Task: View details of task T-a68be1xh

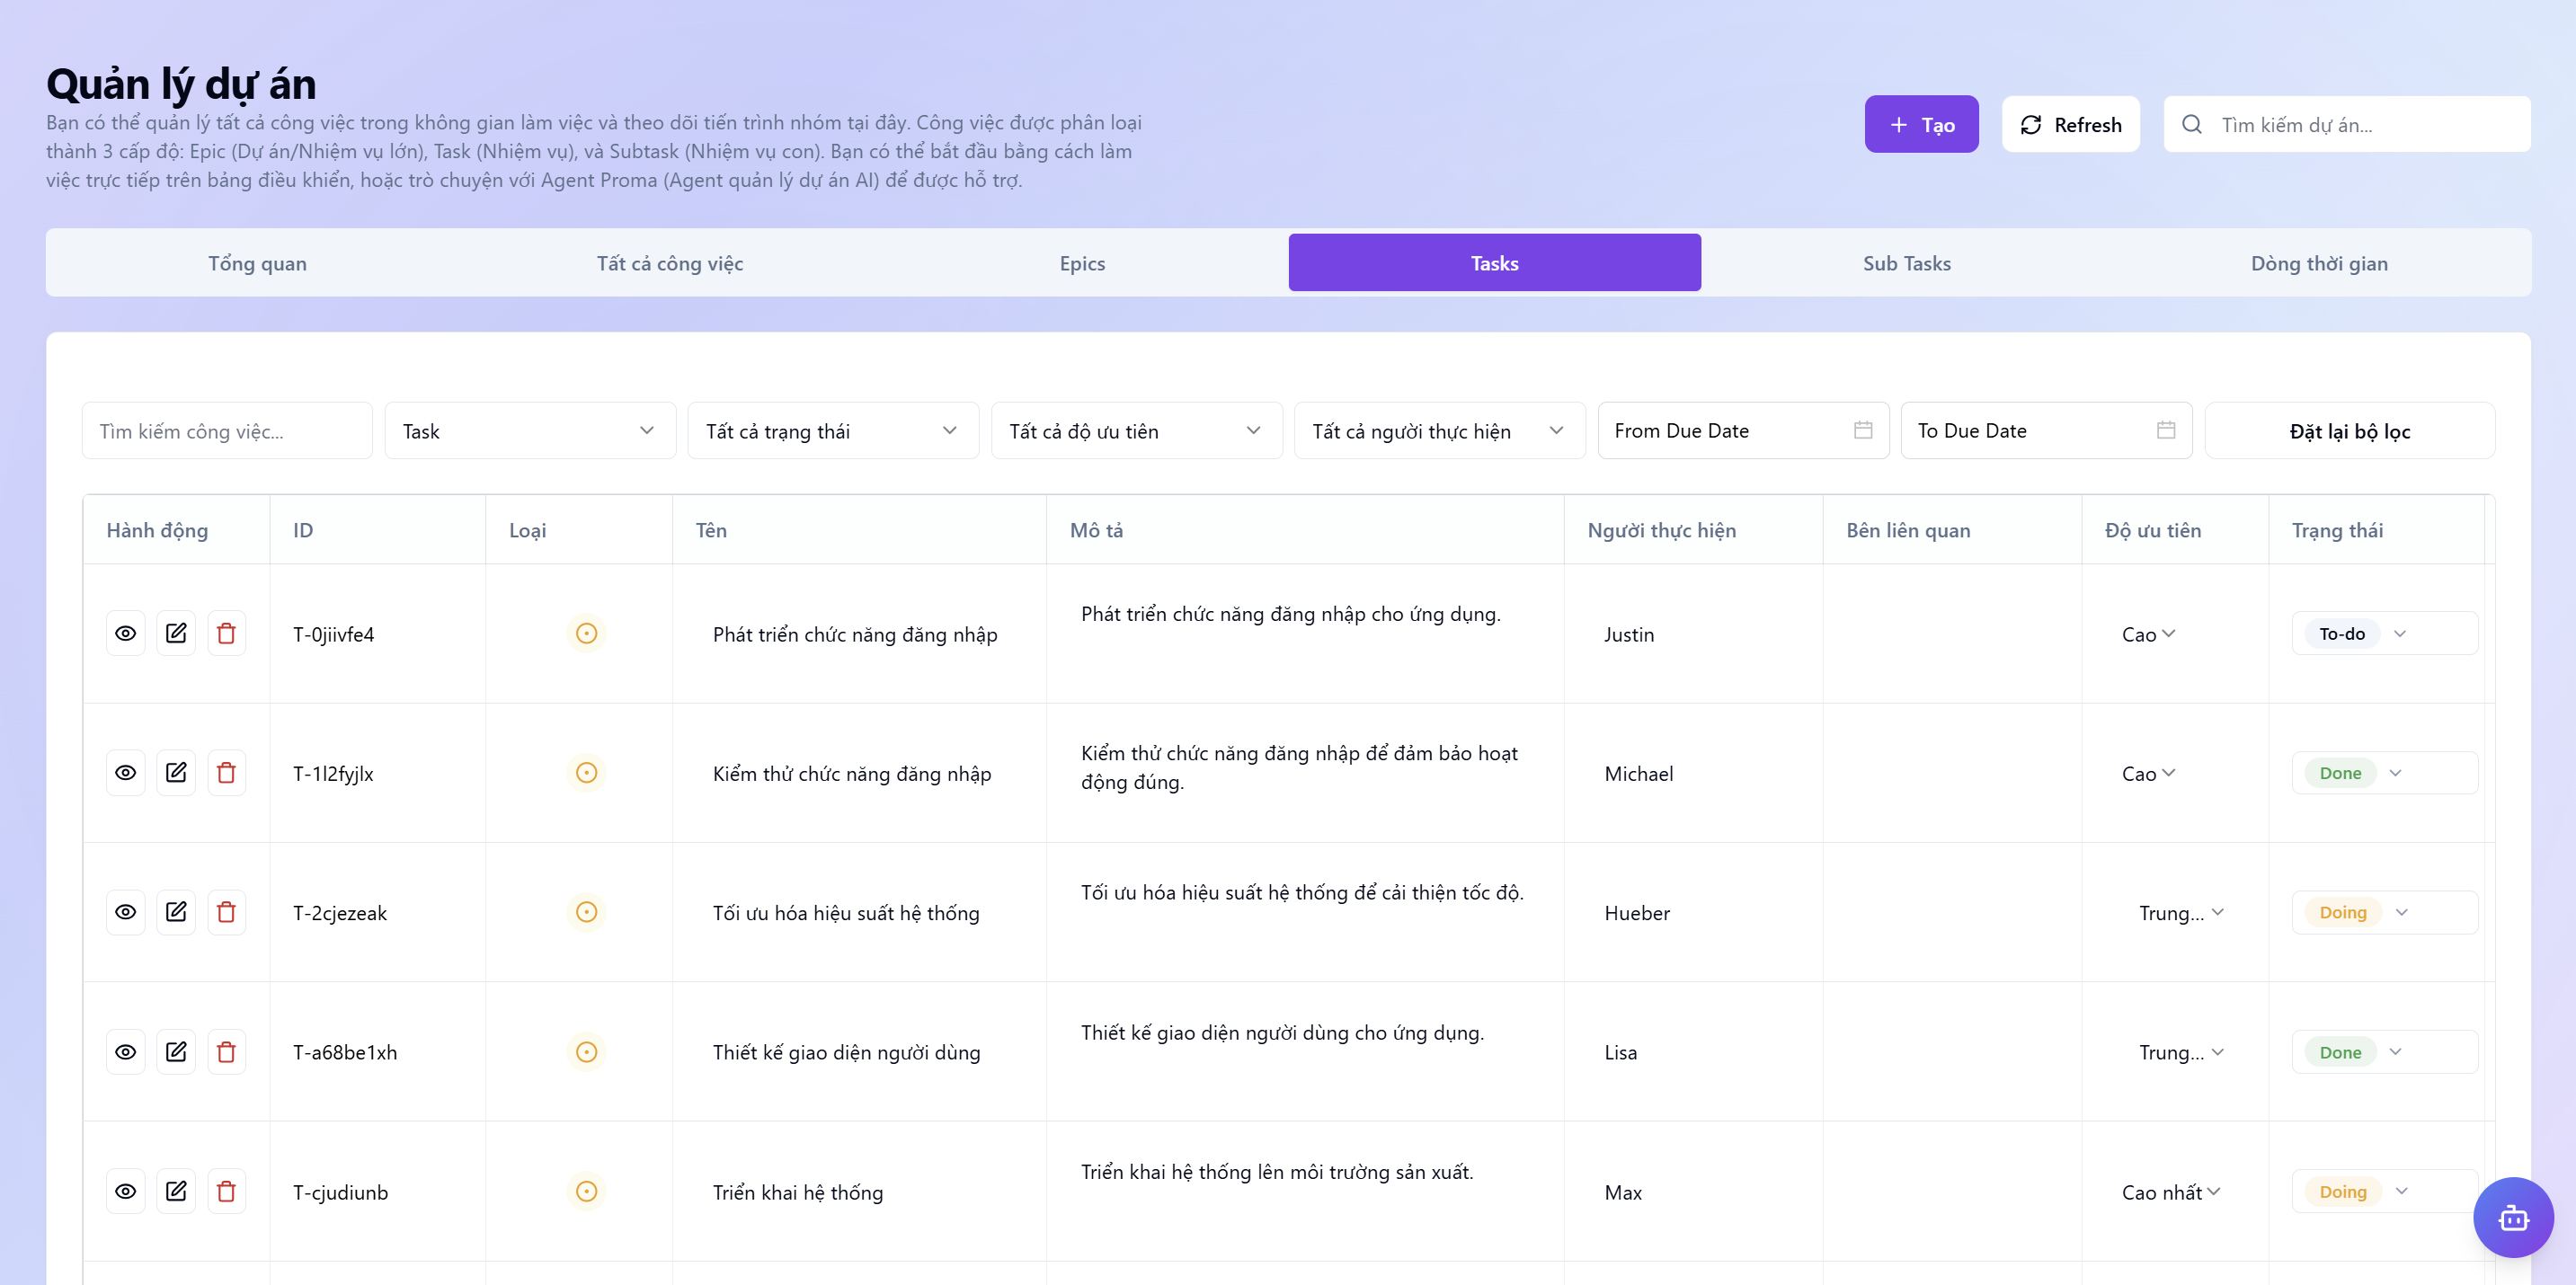Action: 125,1052
